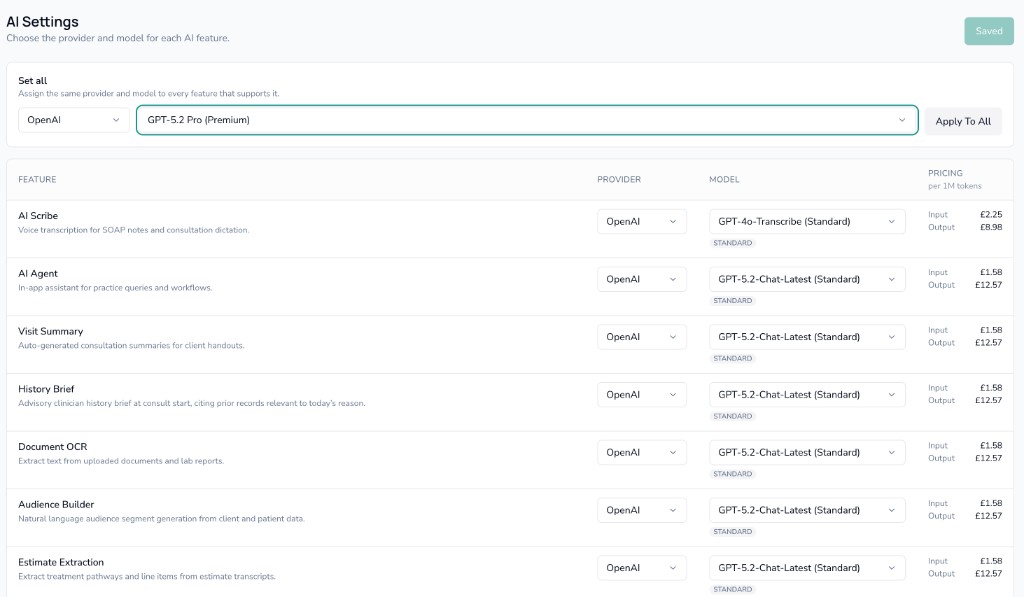
Task: Open AI Scribe model dropdown
Action: coord(807,221)
